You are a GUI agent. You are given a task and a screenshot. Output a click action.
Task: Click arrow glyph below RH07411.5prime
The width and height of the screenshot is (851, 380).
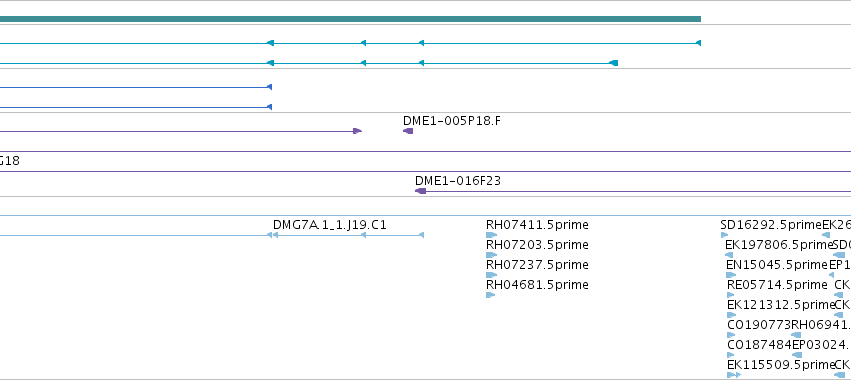click(491, 235)
